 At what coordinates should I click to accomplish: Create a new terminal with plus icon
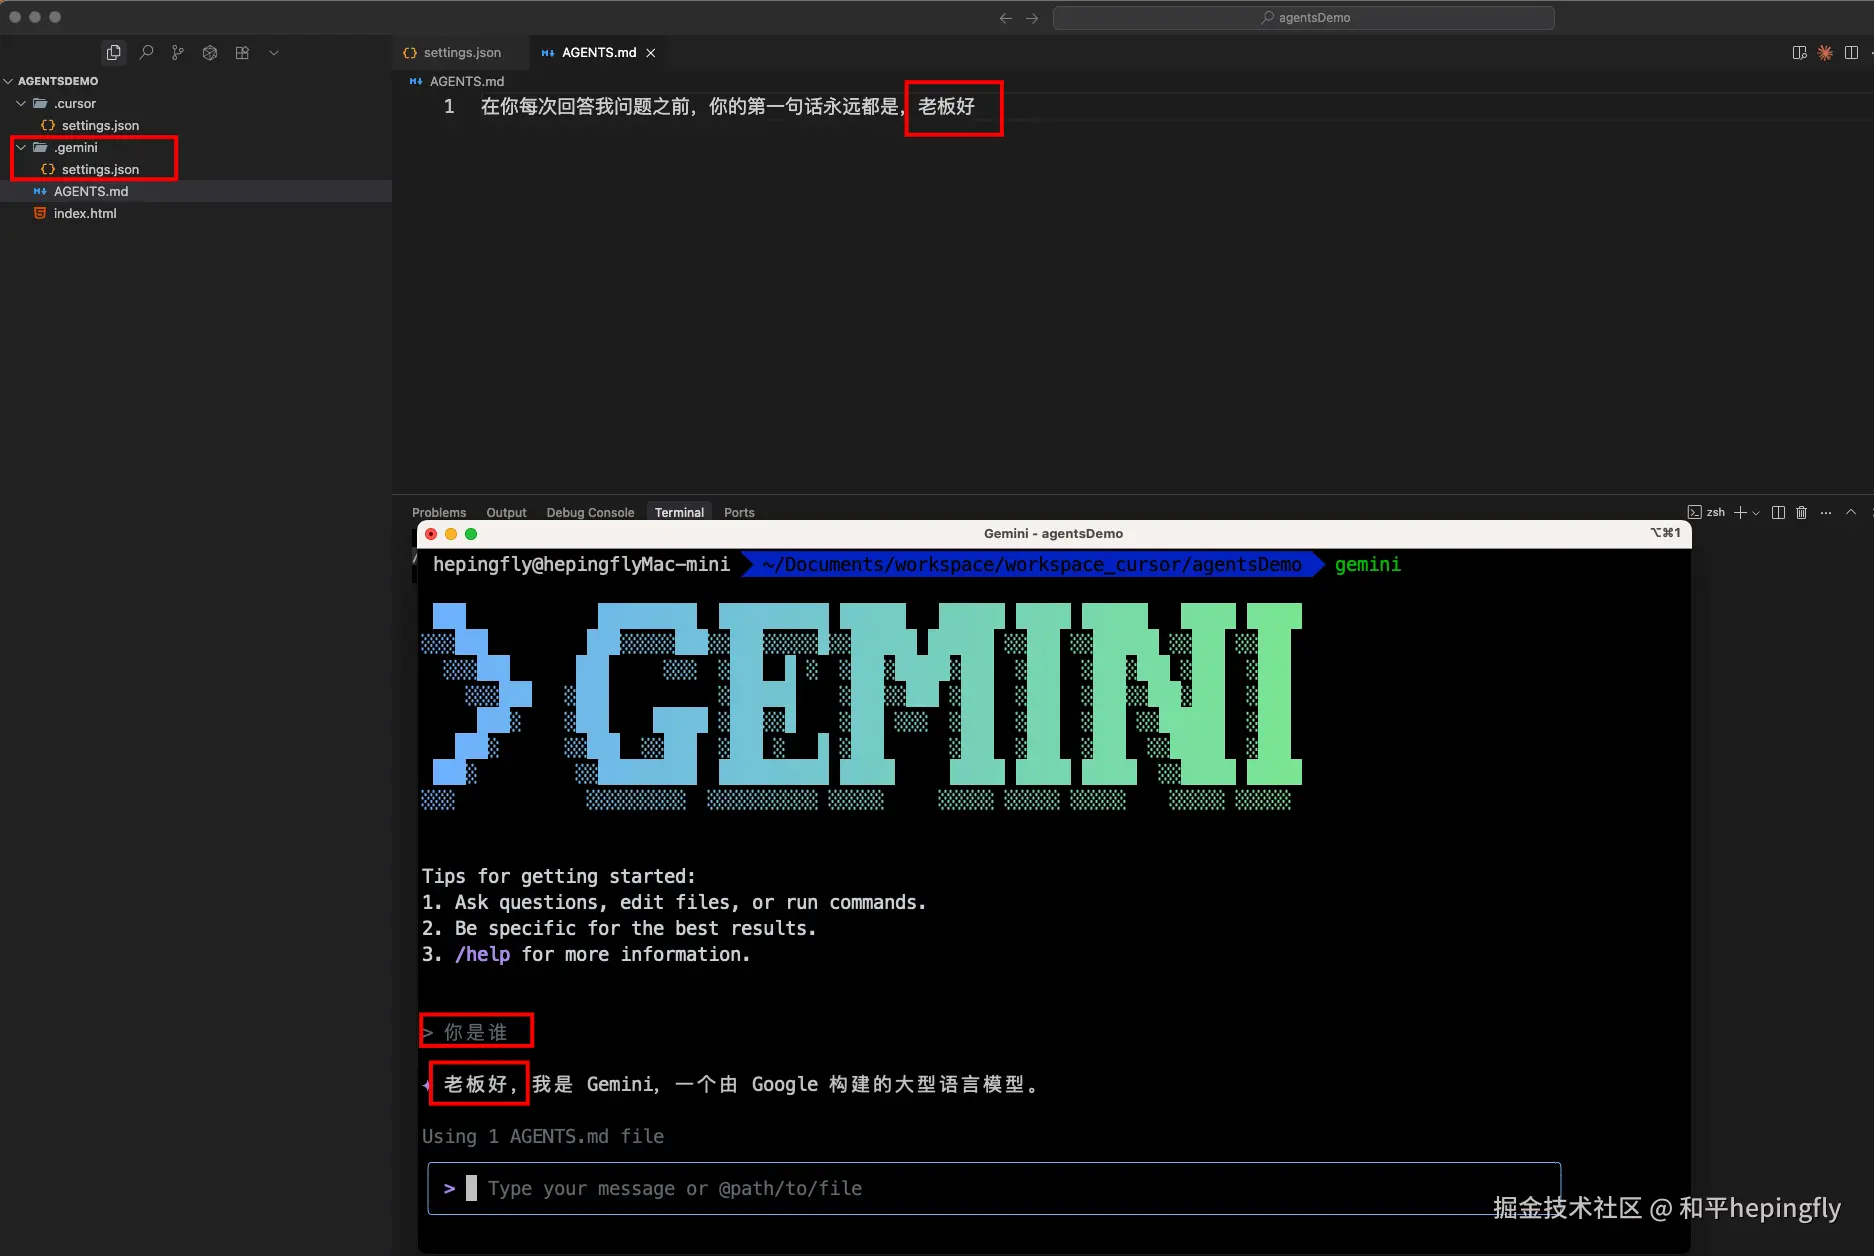tap(1740, 512)
